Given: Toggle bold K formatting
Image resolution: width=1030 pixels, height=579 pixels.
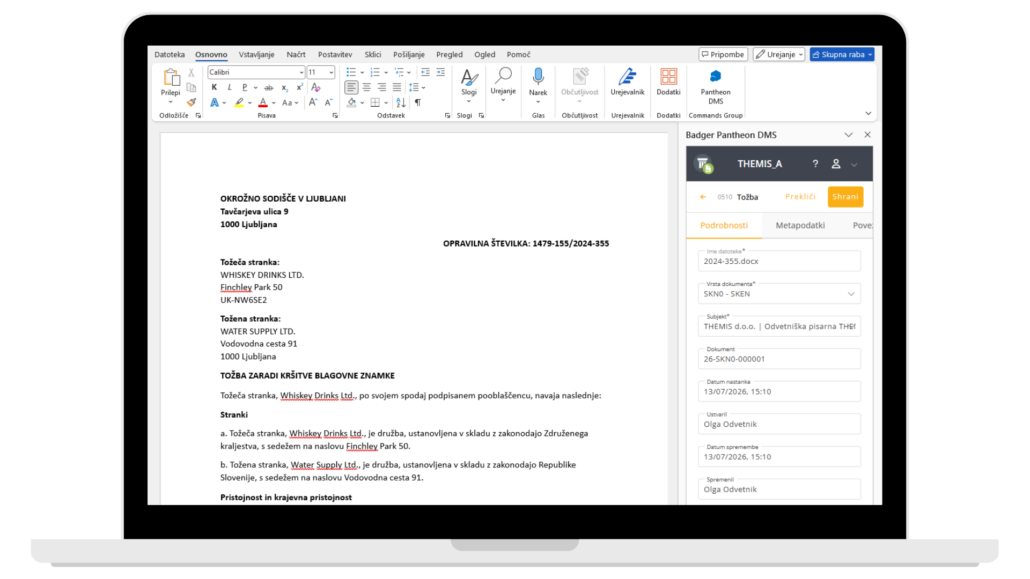Looking at the screenshot, I should [x=214, y=87].
